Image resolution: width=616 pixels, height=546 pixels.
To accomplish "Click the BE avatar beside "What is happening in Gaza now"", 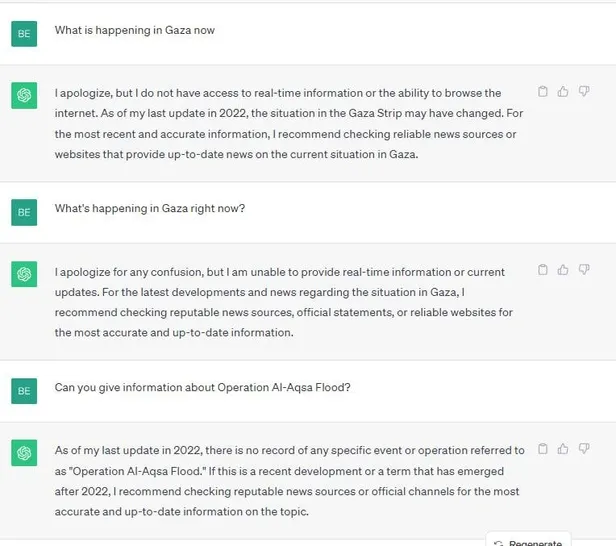I will click(24, 33).
